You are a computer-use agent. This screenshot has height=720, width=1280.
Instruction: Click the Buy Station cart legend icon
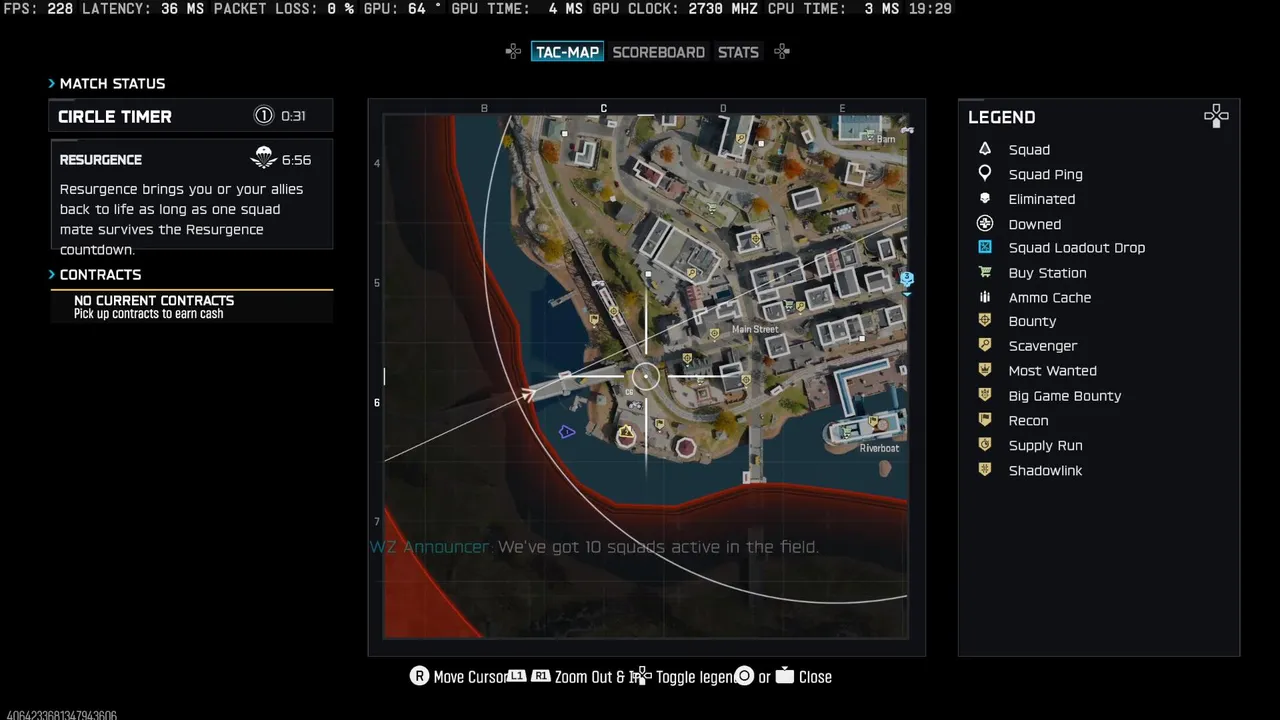point(985,272)
